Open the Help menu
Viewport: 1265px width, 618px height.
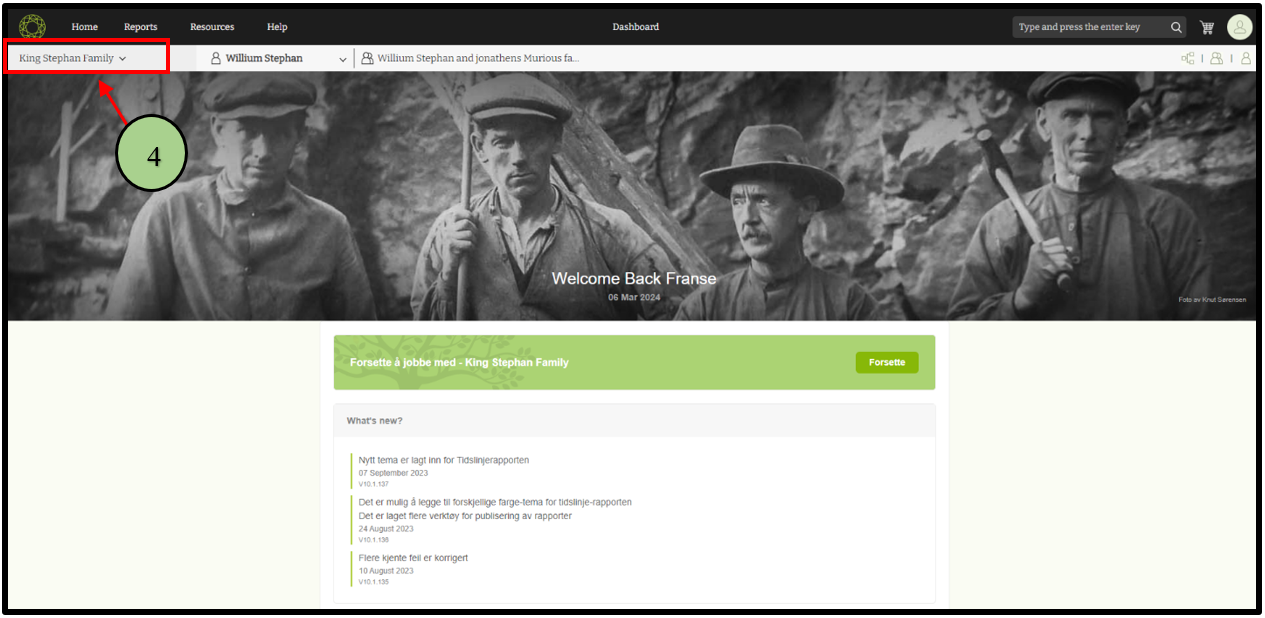277,27
